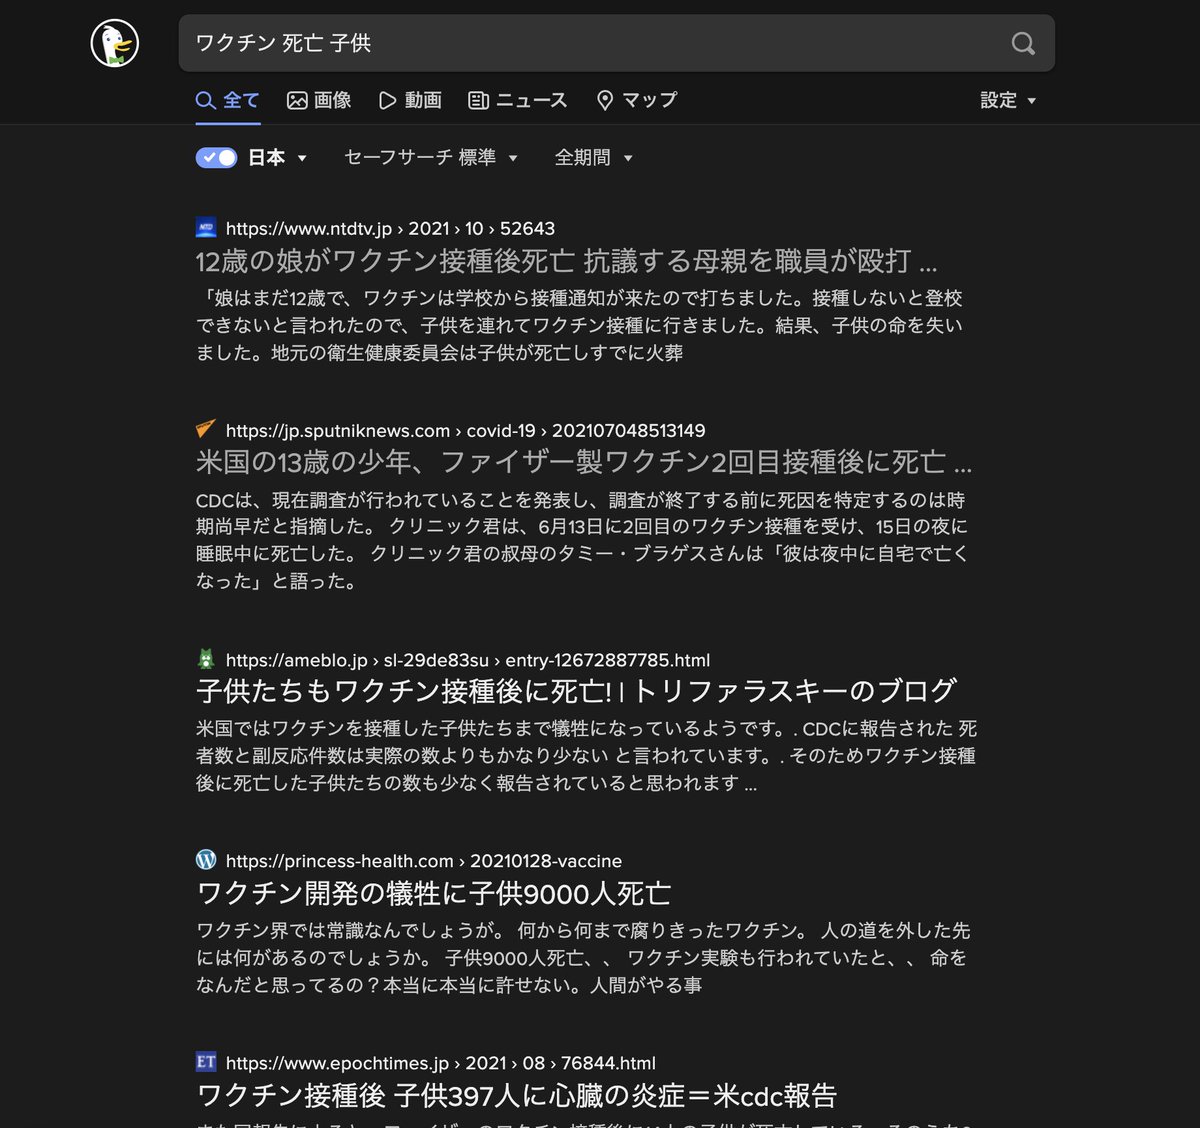Click the WordPress favicon for princess-health.com
Screen dimensions: 1200x1128
tap(206, 860)
